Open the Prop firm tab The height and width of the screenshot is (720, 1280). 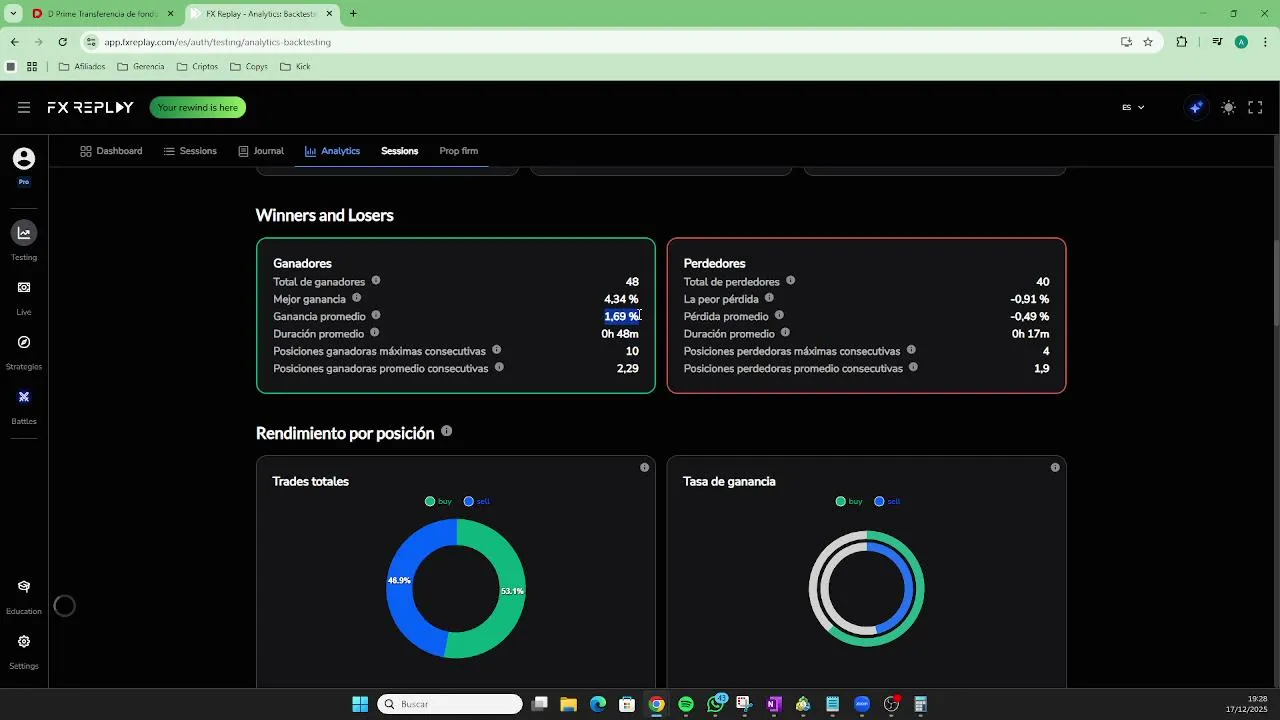tap(459, 151)
